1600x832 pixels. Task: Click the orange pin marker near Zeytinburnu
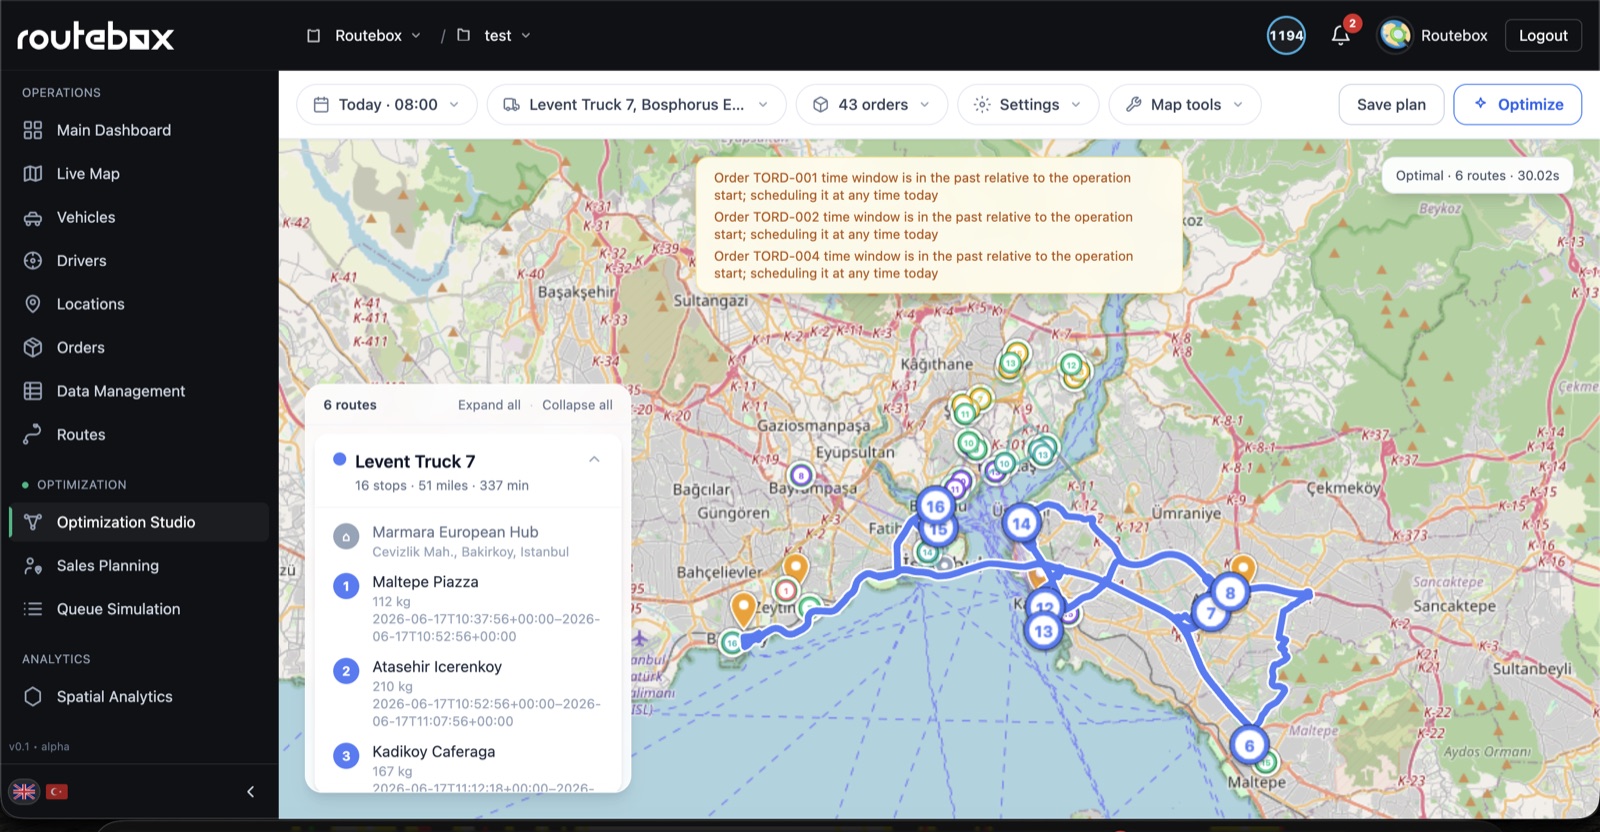[795, 567]
